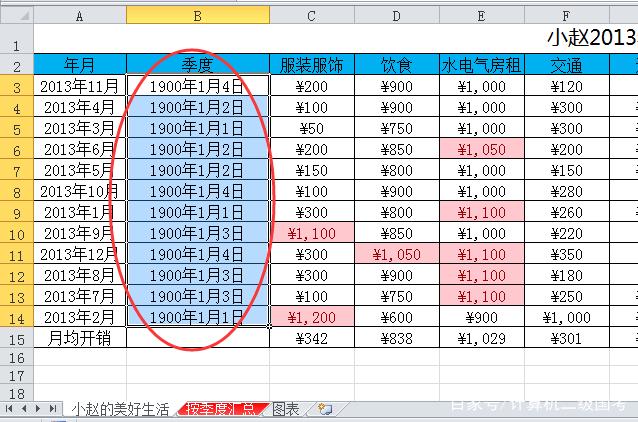Click the 服装服饰 header cell

312,64
